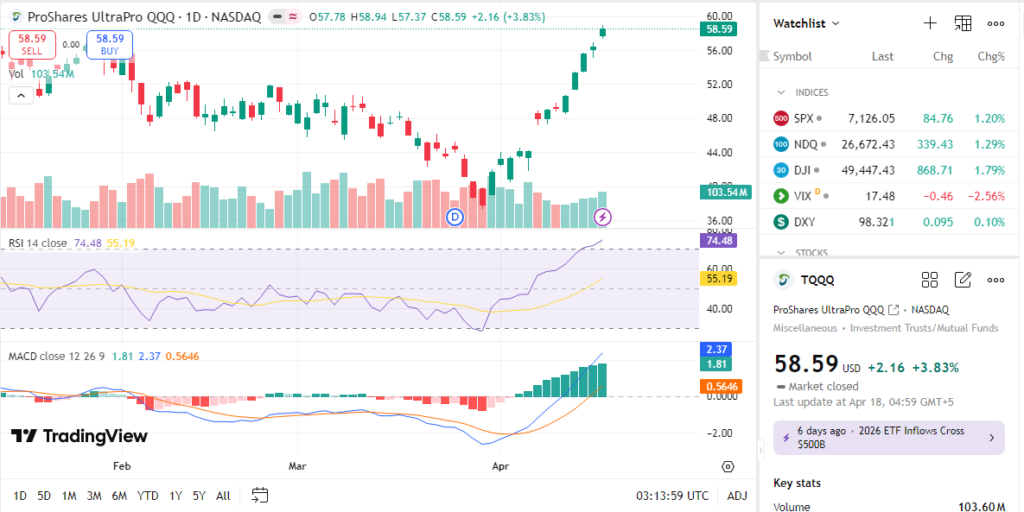Screen dimensions: 1024x512
Task: Open the watchlist three-dot options menu
Action: coord(996,23)
